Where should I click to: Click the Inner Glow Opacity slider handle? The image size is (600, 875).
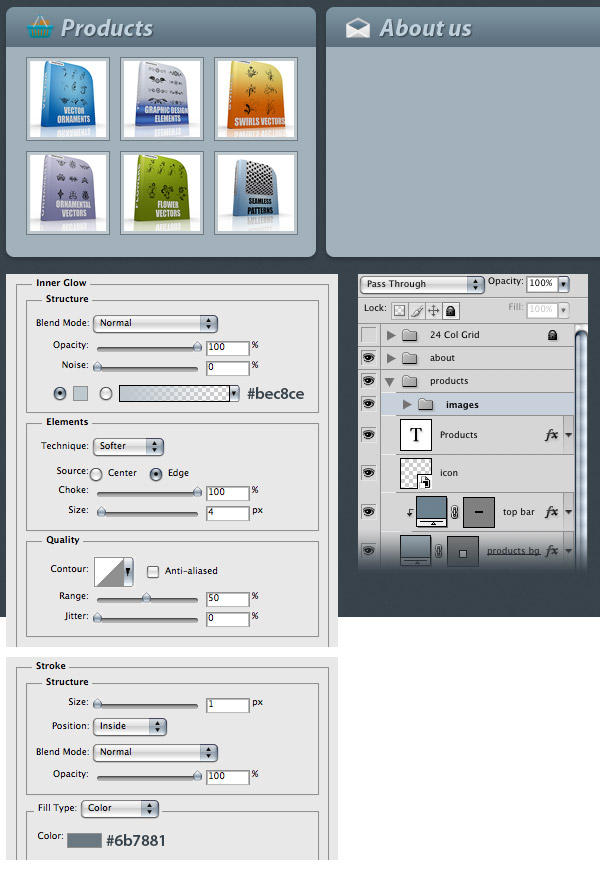197,347
